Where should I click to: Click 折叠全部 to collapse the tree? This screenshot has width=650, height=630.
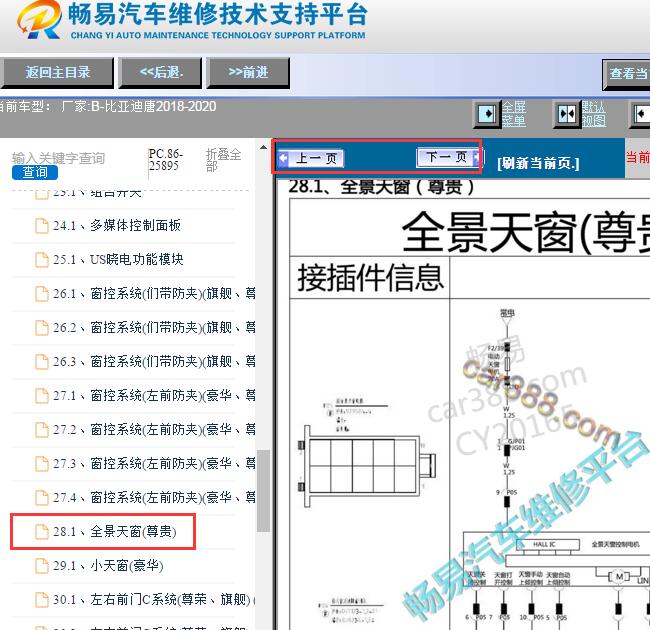(x=223, y=160)
